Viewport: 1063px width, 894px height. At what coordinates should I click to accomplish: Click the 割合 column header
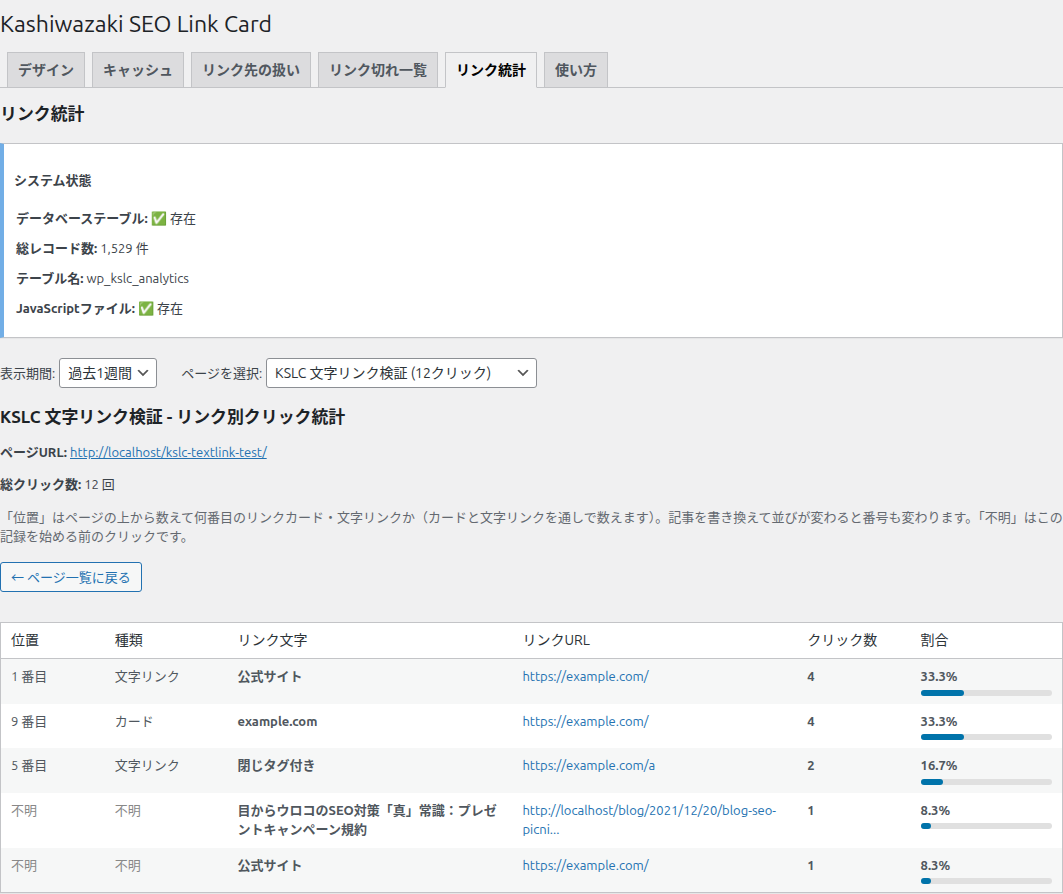click(934, 641)
